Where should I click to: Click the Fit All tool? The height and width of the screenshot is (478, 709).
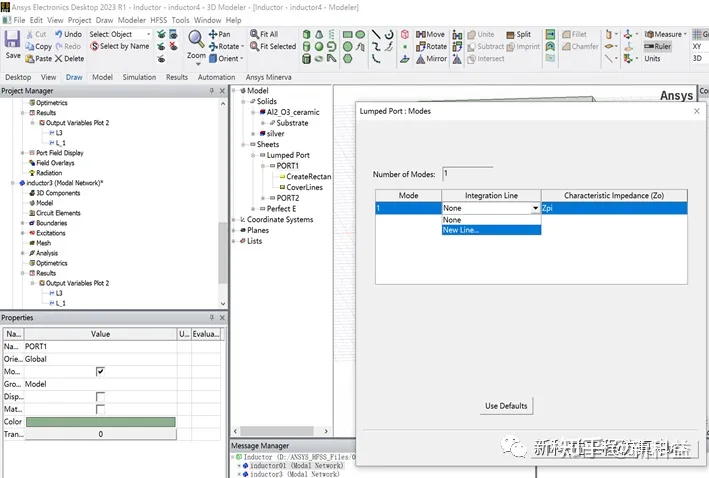(264, 34)
